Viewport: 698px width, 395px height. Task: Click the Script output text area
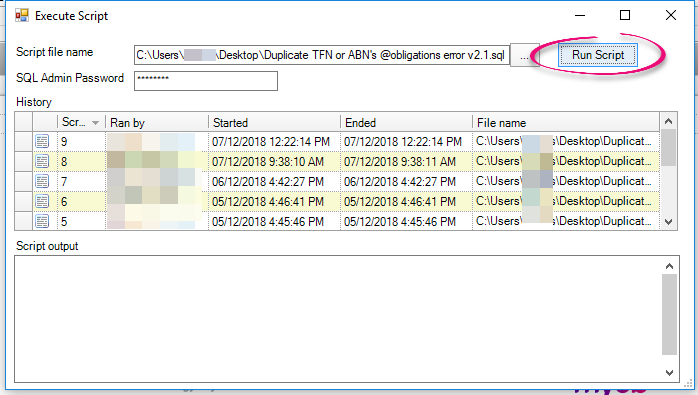(338, 319)
